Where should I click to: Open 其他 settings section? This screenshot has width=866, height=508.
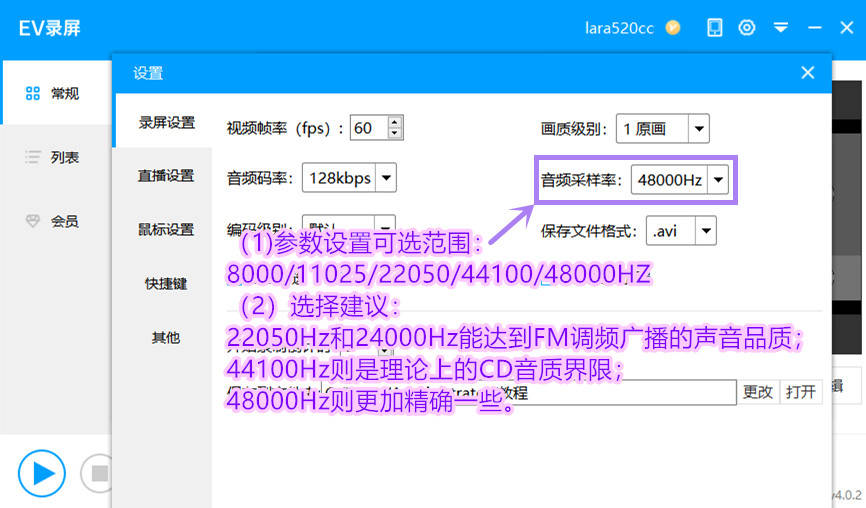[x=166, y=338]
